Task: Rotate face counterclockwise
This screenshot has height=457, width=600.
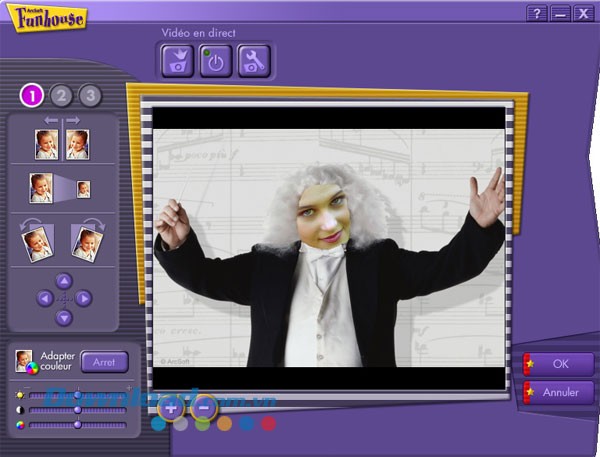Action: tap(38, 241)
